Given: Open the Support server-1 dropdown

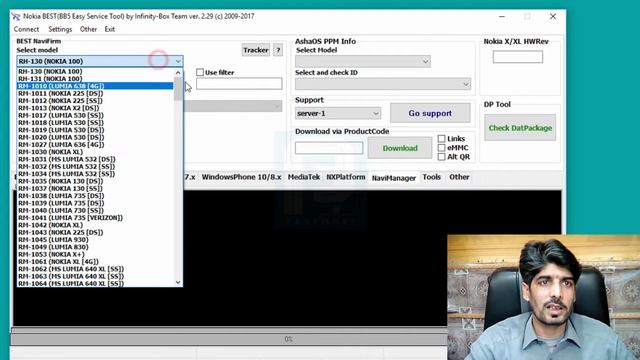Looking at the screenshot, I should point(338,113).
